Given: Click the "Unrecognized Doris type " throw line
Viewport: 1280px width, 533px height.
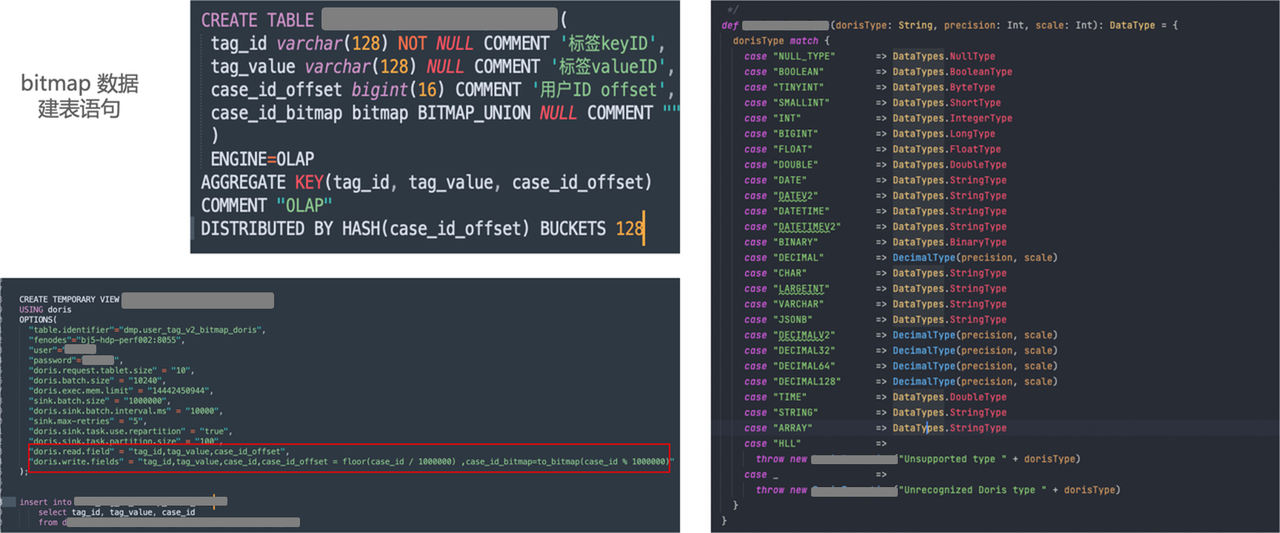Looking at the screenshot, I should click(x=937, y=490).
